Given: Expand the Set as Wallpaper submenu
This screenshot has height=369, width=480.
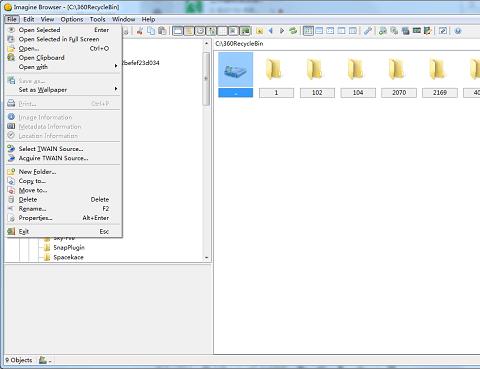Looking at the screenshot, I should tap(63, 90).
